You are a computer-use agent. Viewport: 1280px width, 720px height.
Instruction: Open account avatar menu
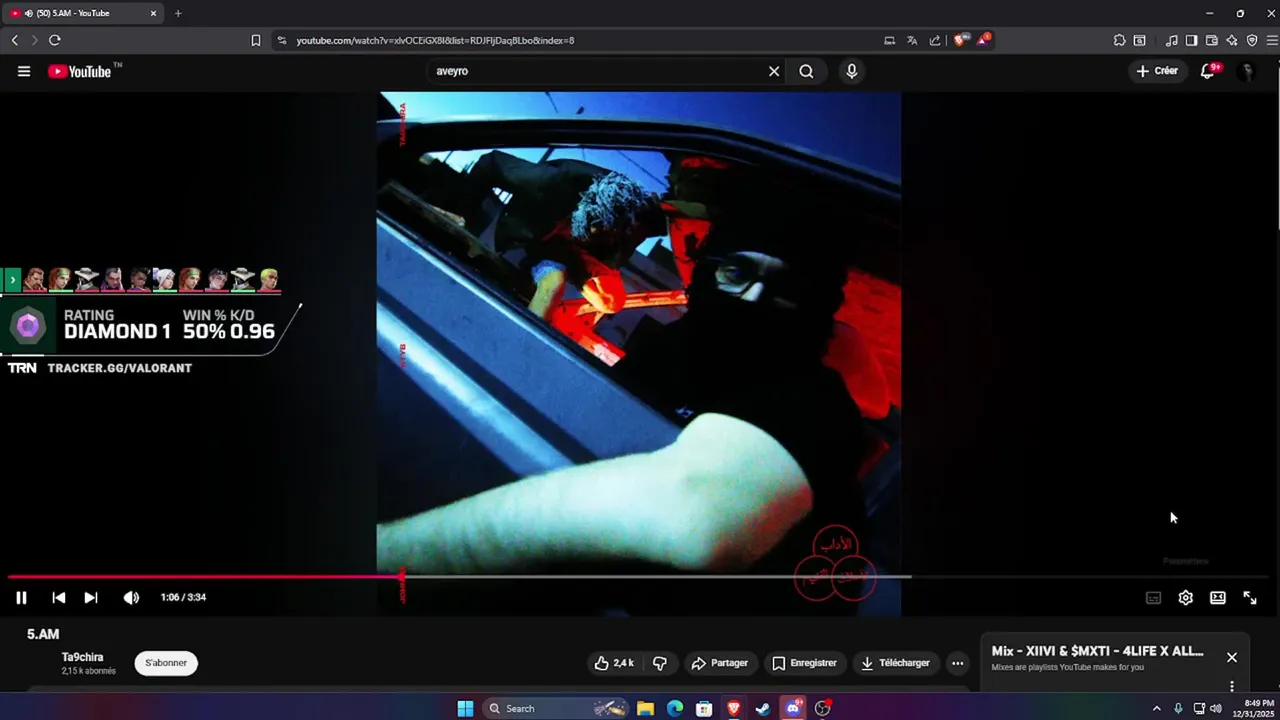coord(1246,71)
